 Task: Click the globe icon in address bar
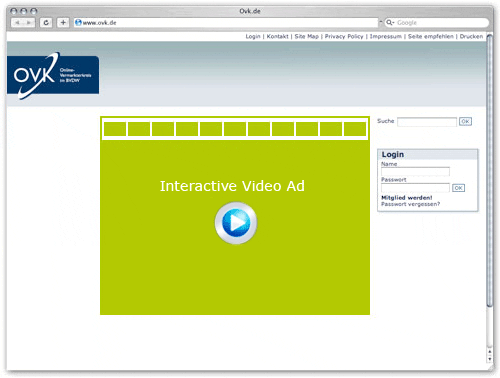click(x=78, y=22)
